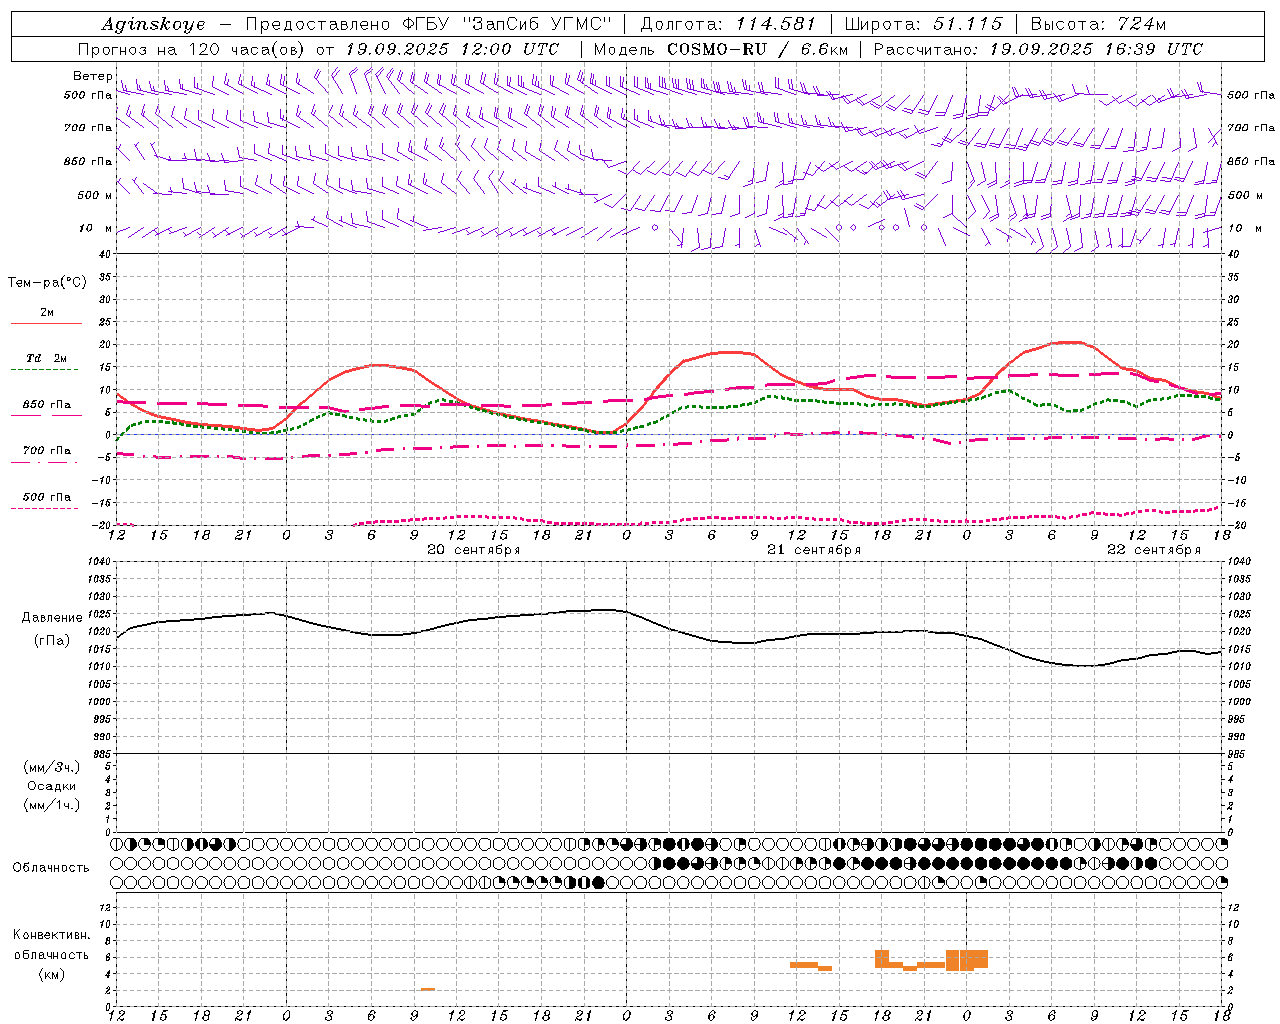Click the "Осадки" precipitation label
The height and width of the screenshot is (1024, 1280).
[51, 786]
